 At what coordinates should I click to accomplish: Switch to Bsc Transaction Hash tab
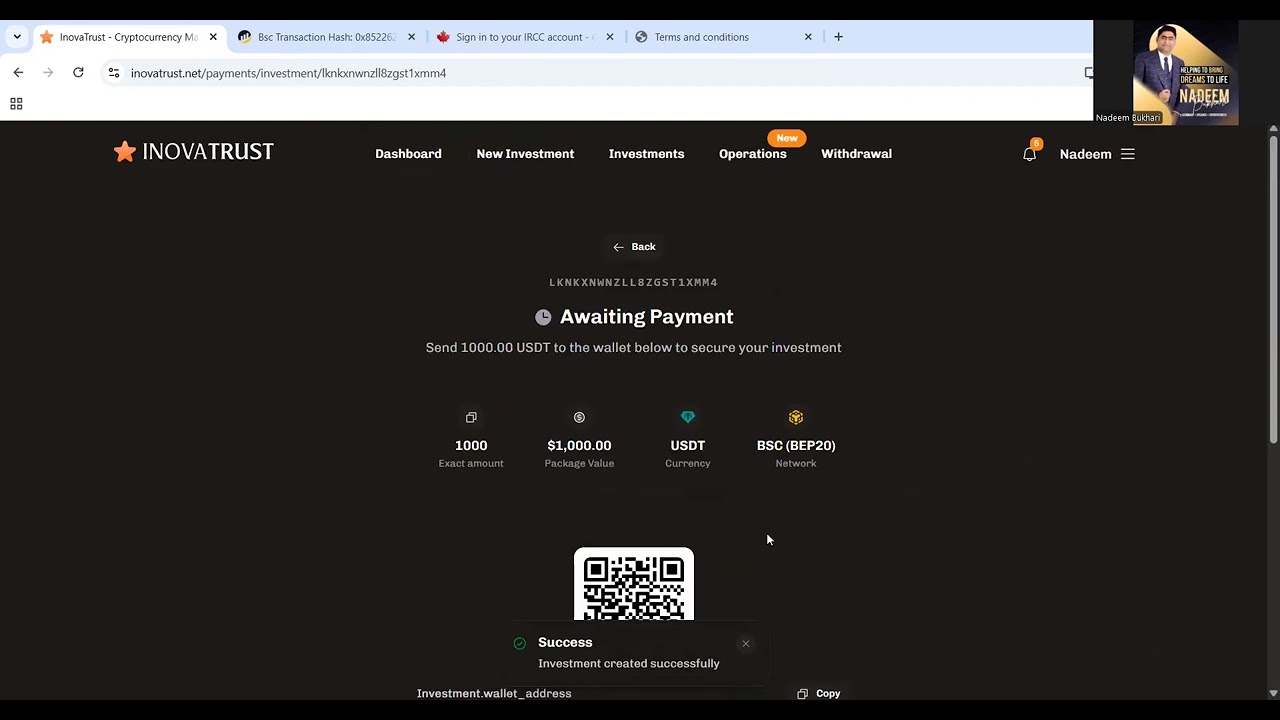pyautogui.click(x=326, y=37)
